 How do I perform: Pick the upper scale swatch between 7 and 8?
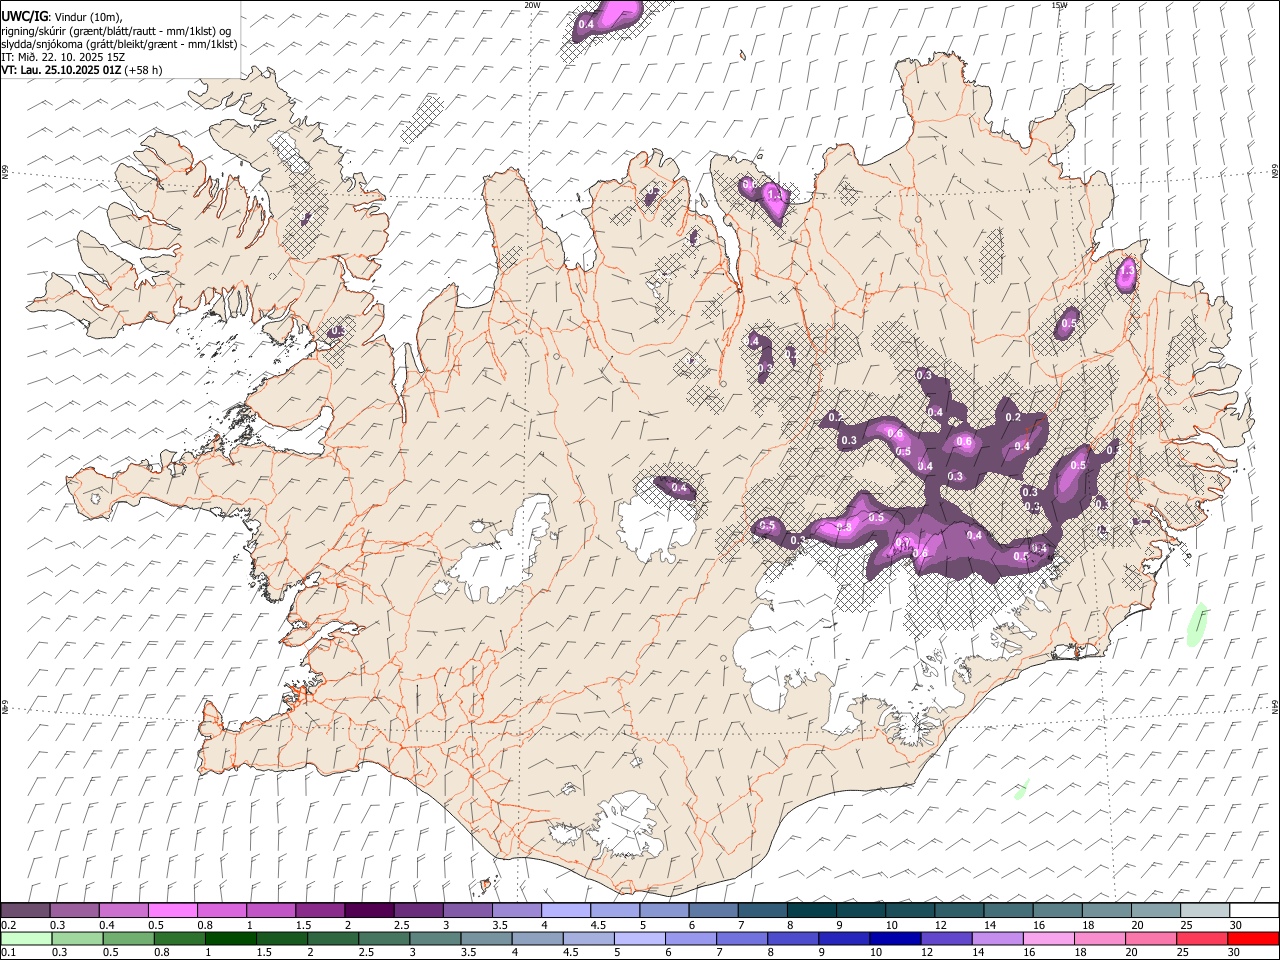(x=763, y=910)
